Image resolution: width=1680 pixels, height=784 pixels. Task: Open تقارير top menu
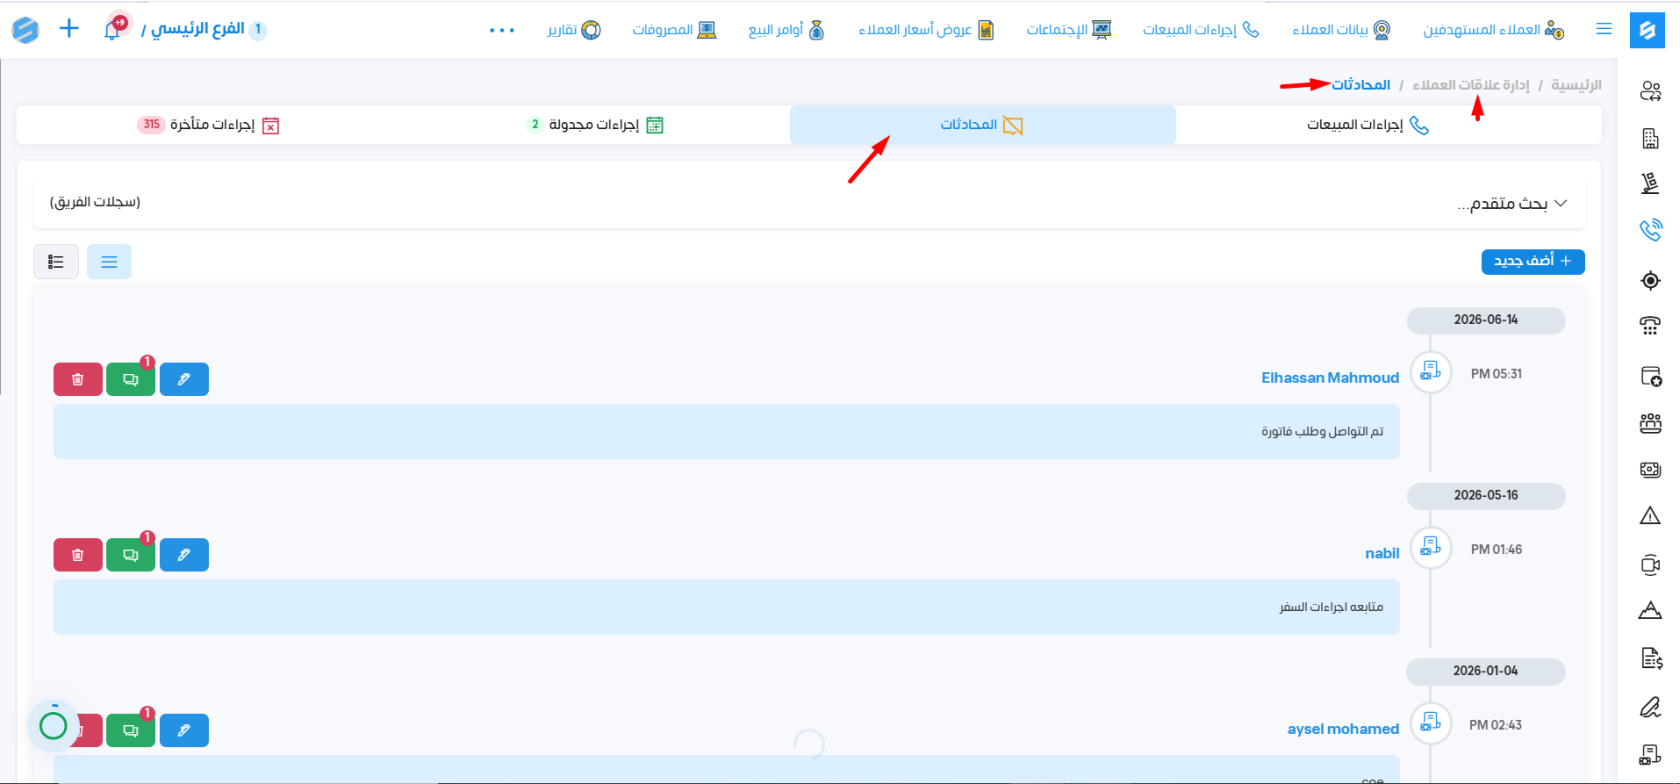point(574,30)
